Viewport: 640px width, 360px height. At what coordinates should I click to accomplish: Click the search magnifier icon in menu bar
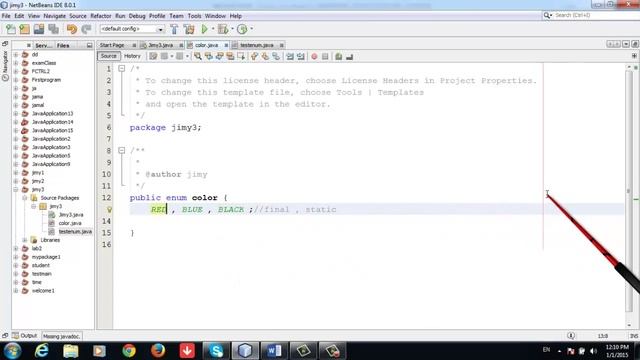click(x=547, y=15)
